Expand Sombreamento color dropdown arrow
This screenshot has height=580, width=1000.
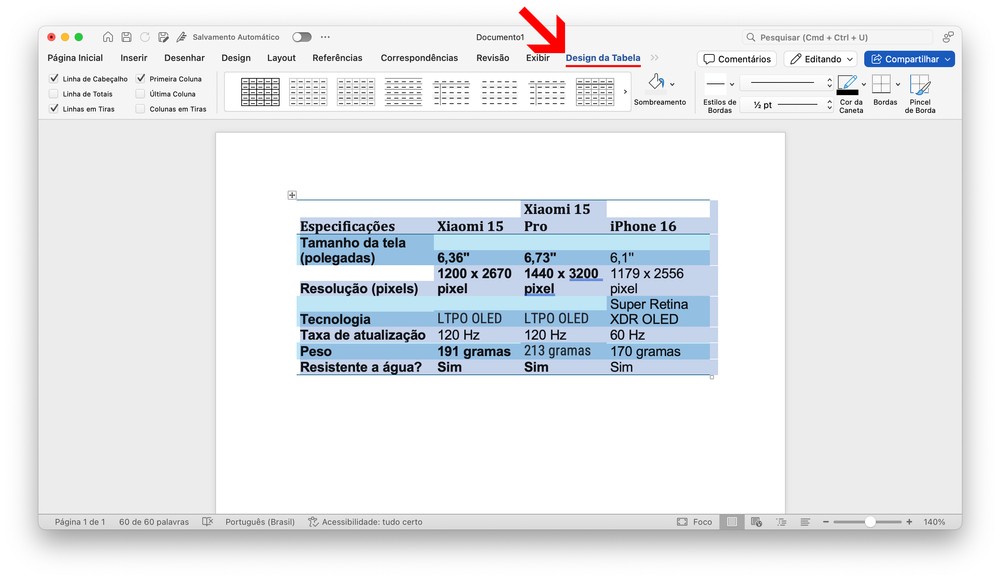(672, 84)
